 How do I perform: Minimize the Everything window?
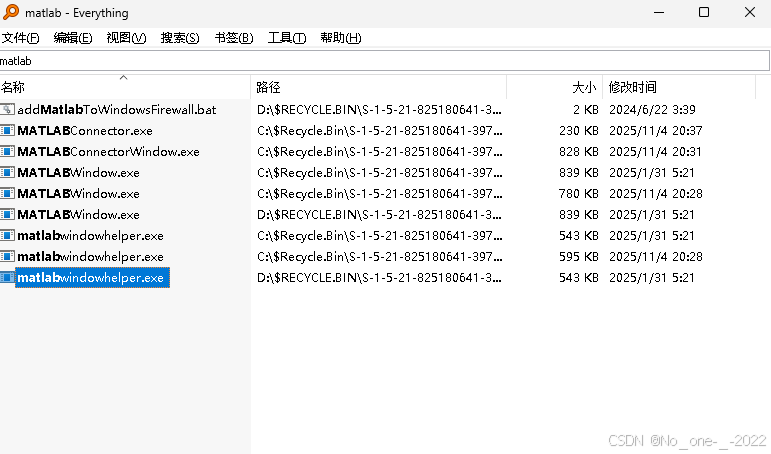(x=659, y=12)
